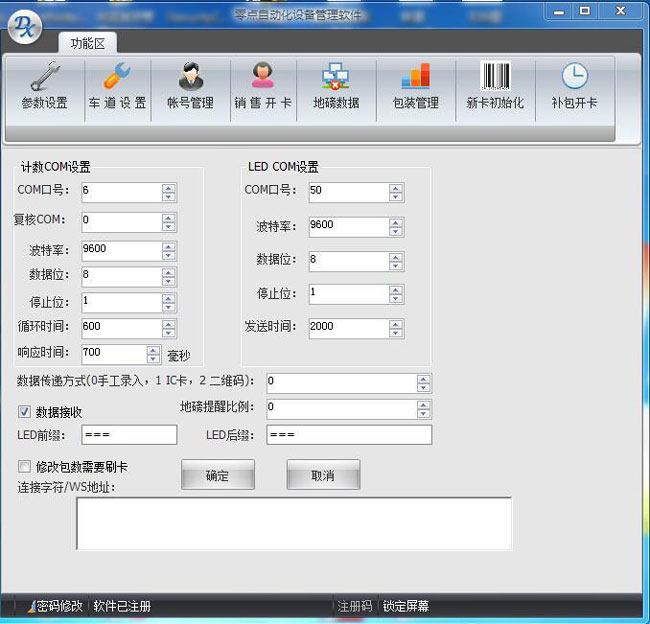
Task: Enable 修改包数需要刷卡 checkbox
Action: pyautogui.click(x=25, y=467)
